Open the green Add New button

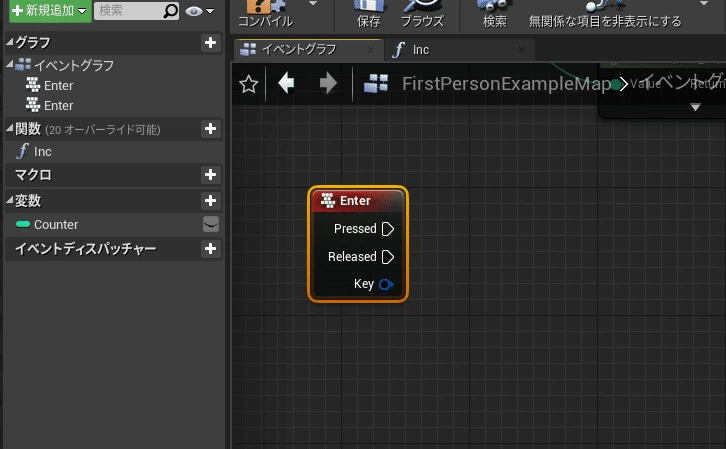pos(50,11)
